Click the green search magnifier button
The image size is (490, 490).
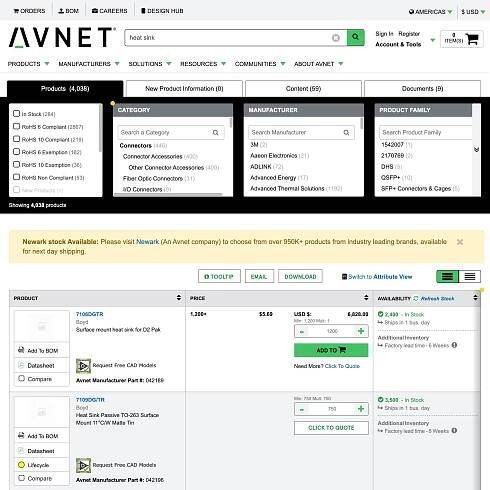(355, 37)
